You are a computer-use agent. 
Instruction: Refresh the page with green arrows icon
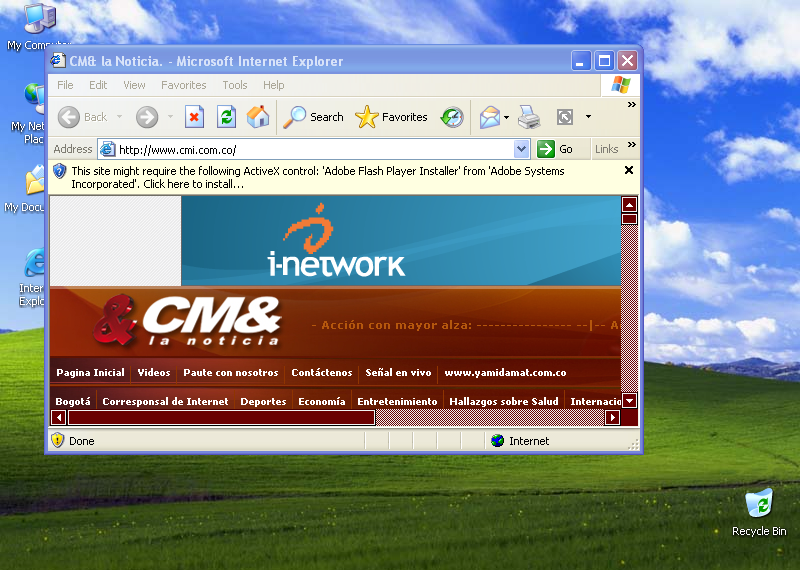click(226, 117)
